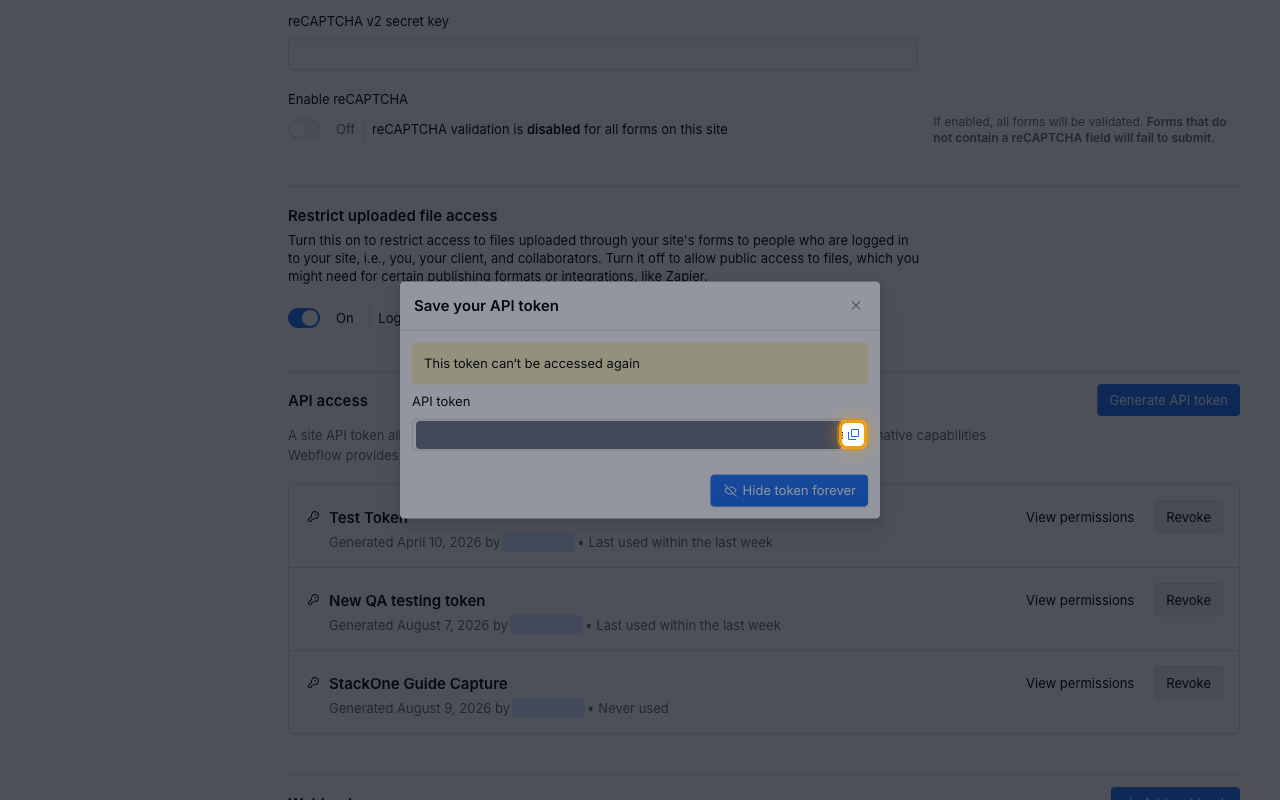Screen dimensions: 1280x800
Task: Close the Save your API token dialog
Action: click(856, 306)
